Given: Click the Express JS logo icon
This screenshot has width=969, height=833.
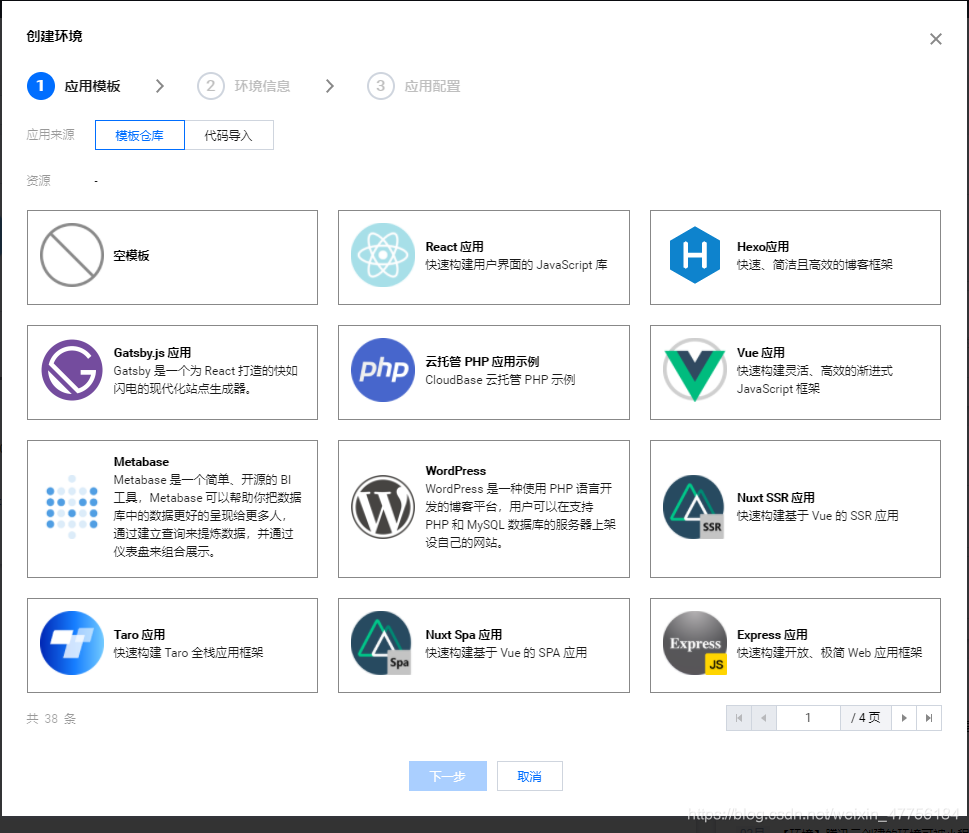Looking at the screenshot, I should click(695, 643).
